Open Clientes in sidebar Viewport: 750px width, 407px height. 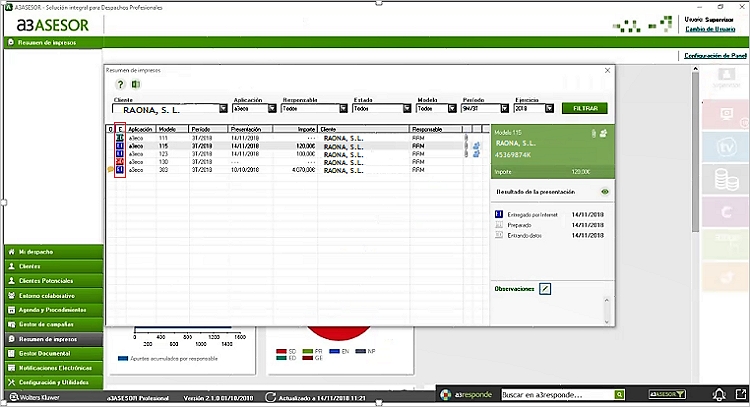pos(54,266)
